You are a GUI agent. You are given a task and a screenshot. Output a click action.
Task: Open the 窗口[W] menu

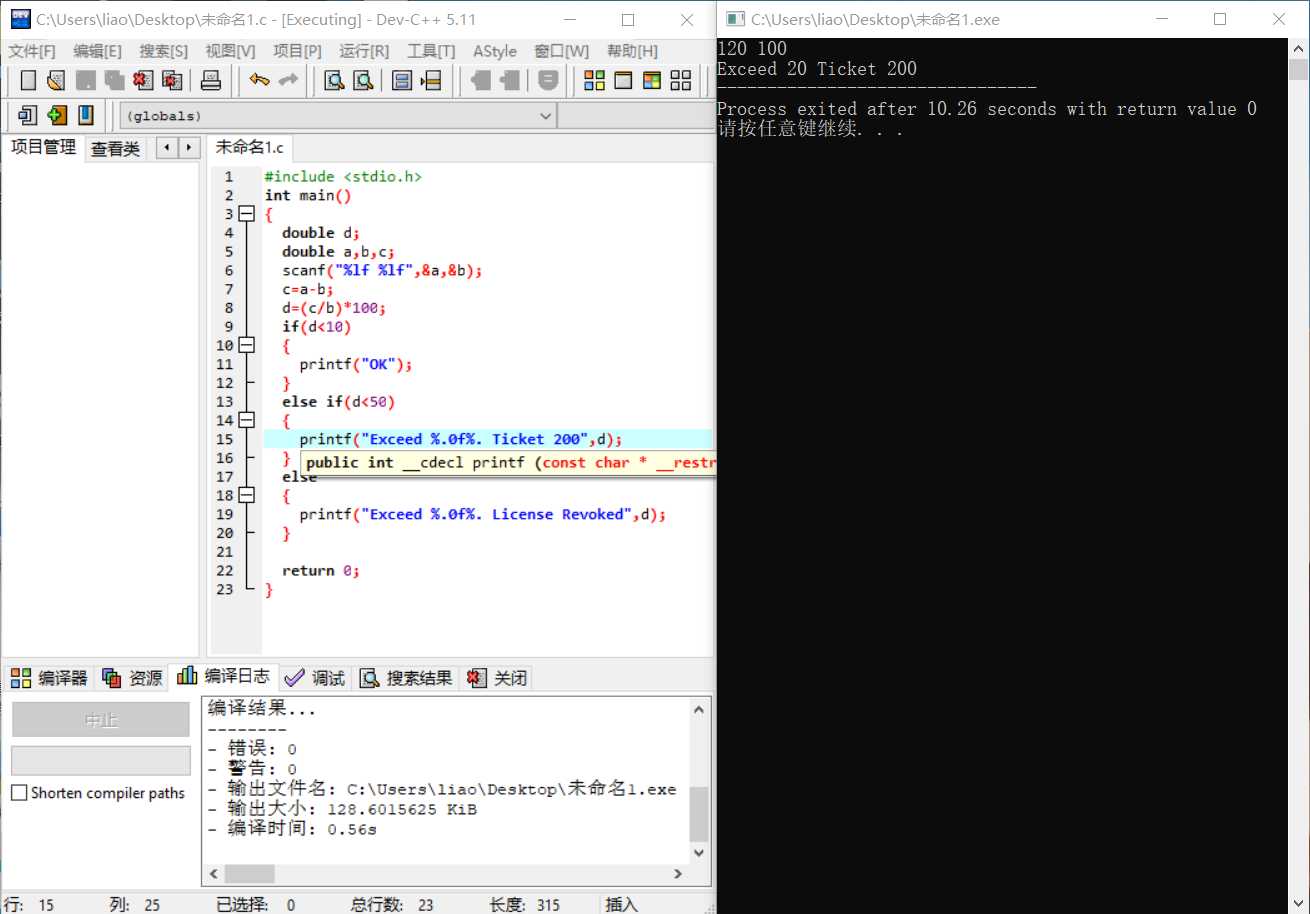(x=561, y=51)
